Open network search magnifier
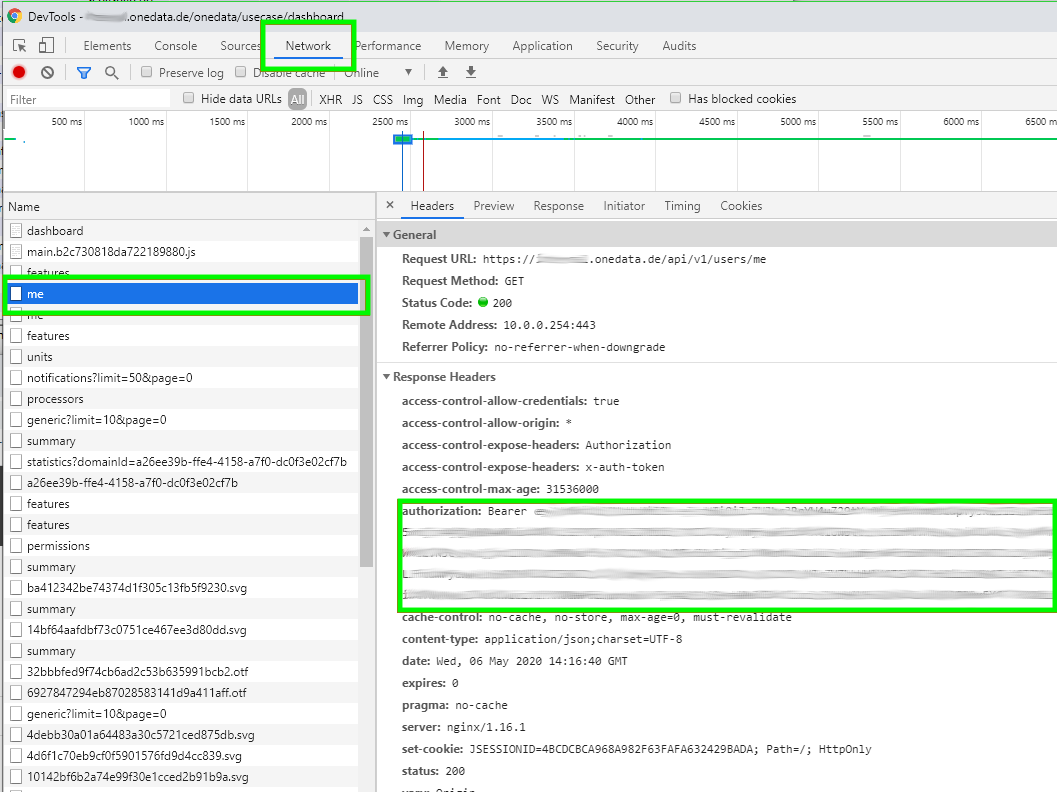Screen dimensions: 1057x792 pos(112,73)
